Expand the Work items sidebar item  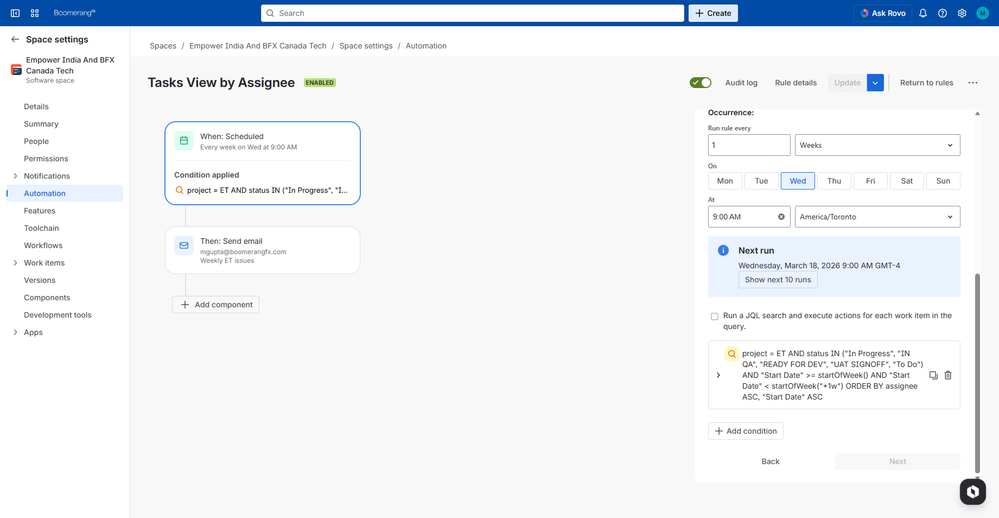click(15, 263)
